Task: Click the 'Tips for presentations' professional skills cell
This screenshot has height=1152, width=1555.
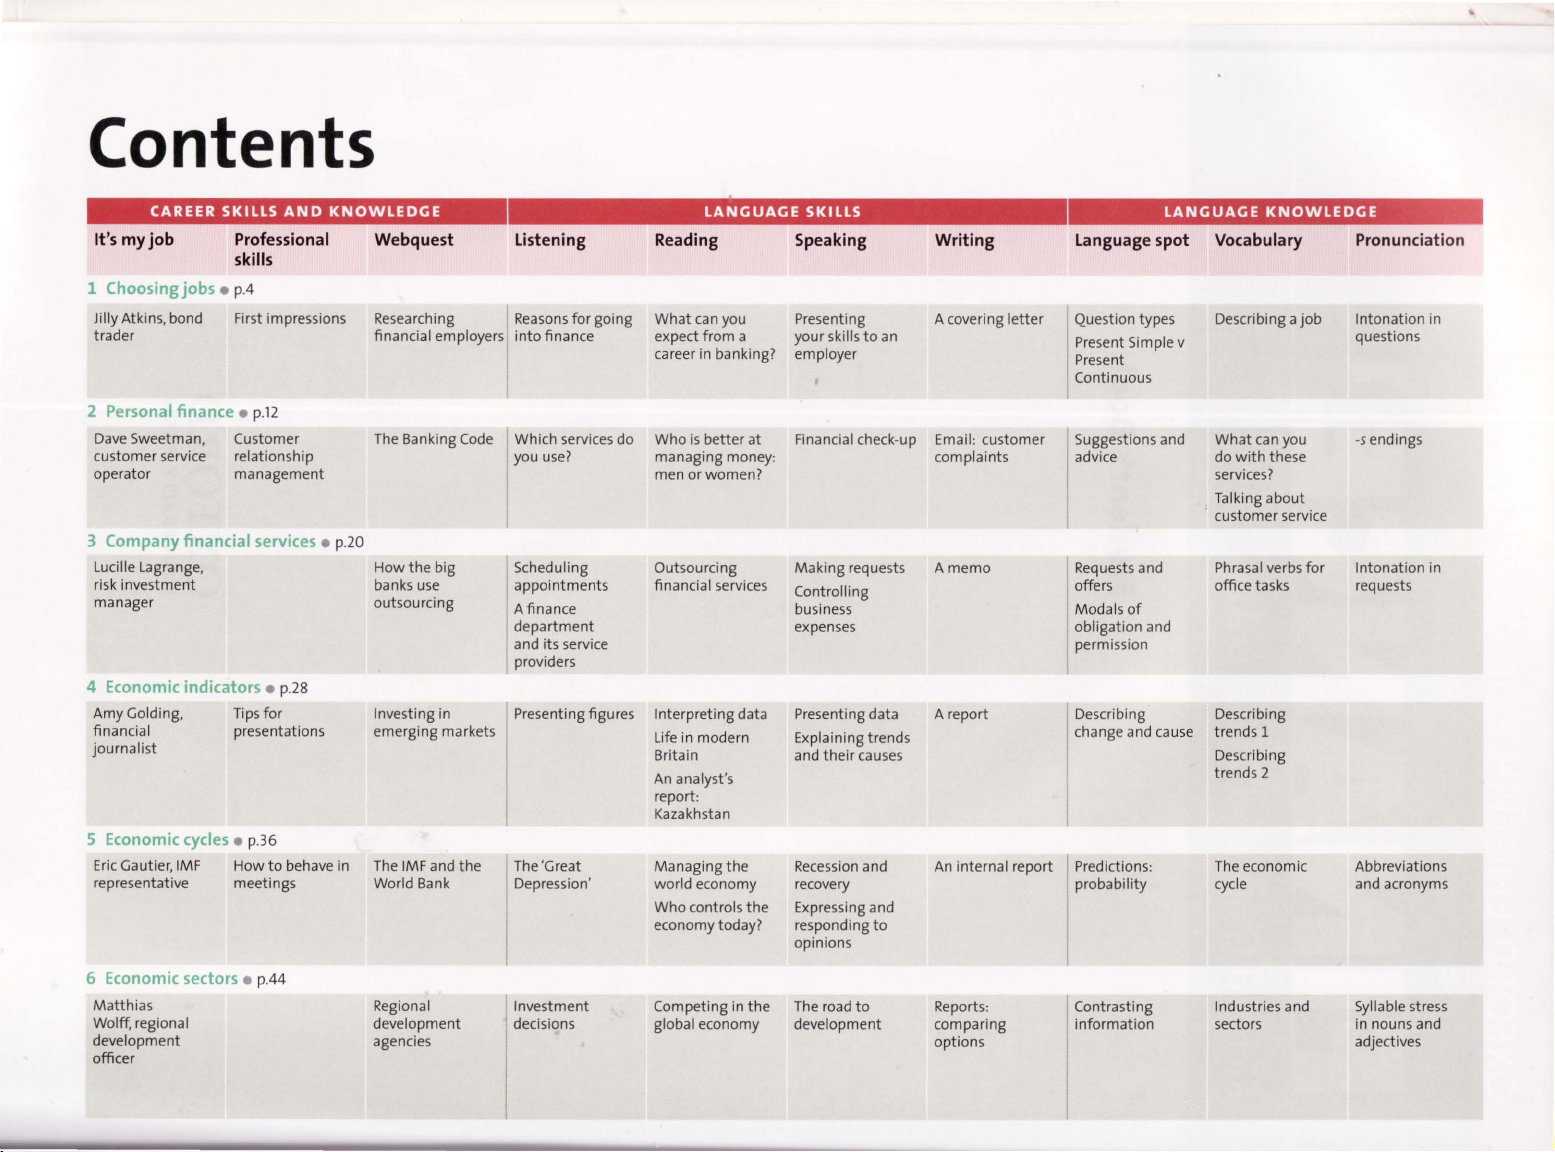Action: pos(278,722)
